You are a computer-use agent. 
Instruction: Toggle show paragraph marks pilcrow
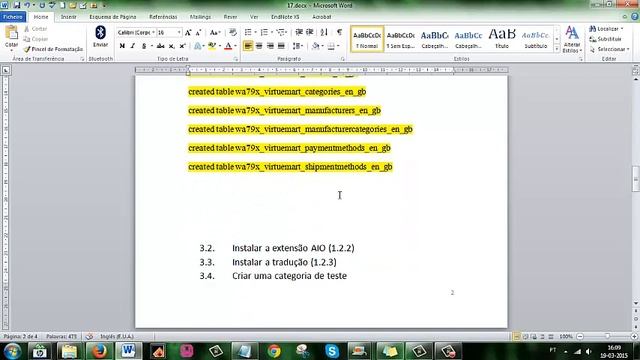point(339,32)
